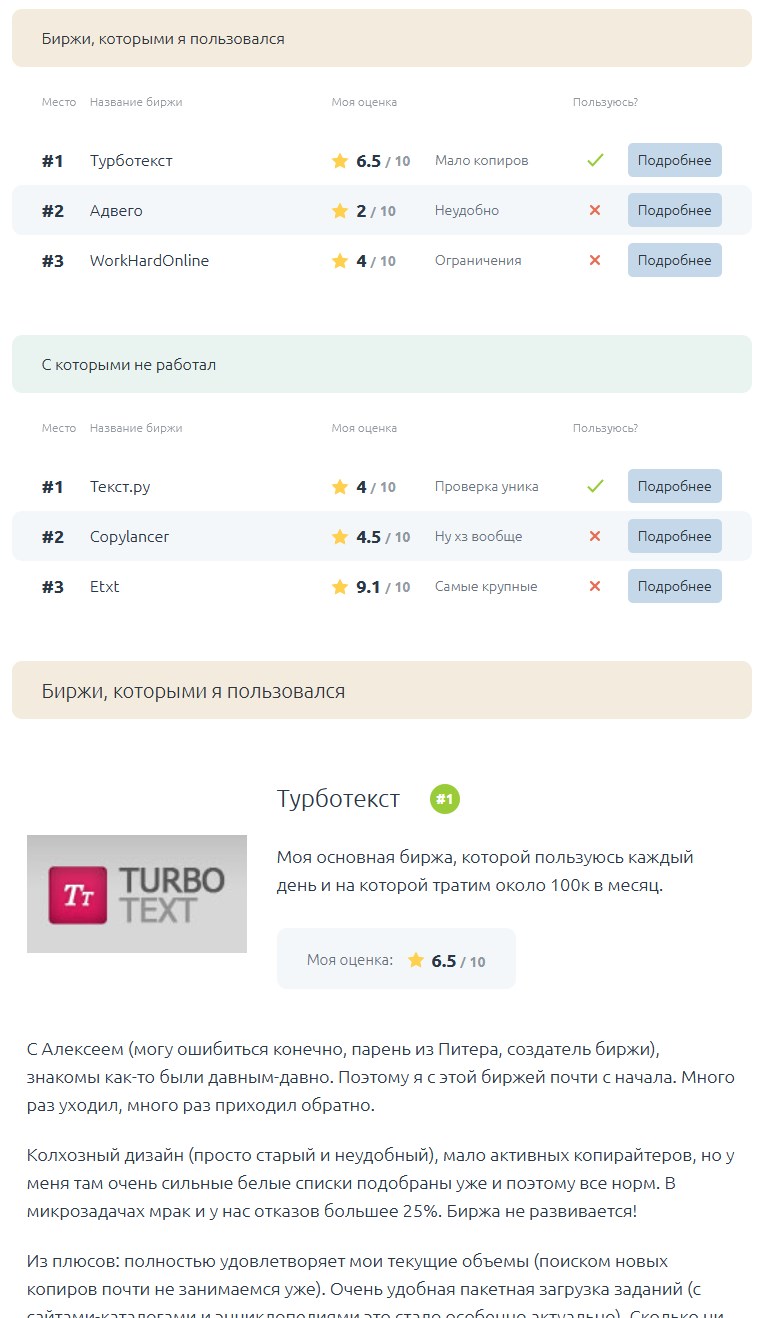Click the green checkmark beside Турботекст
This screenshot has height=1318, width=761.
tap(595, 160)
